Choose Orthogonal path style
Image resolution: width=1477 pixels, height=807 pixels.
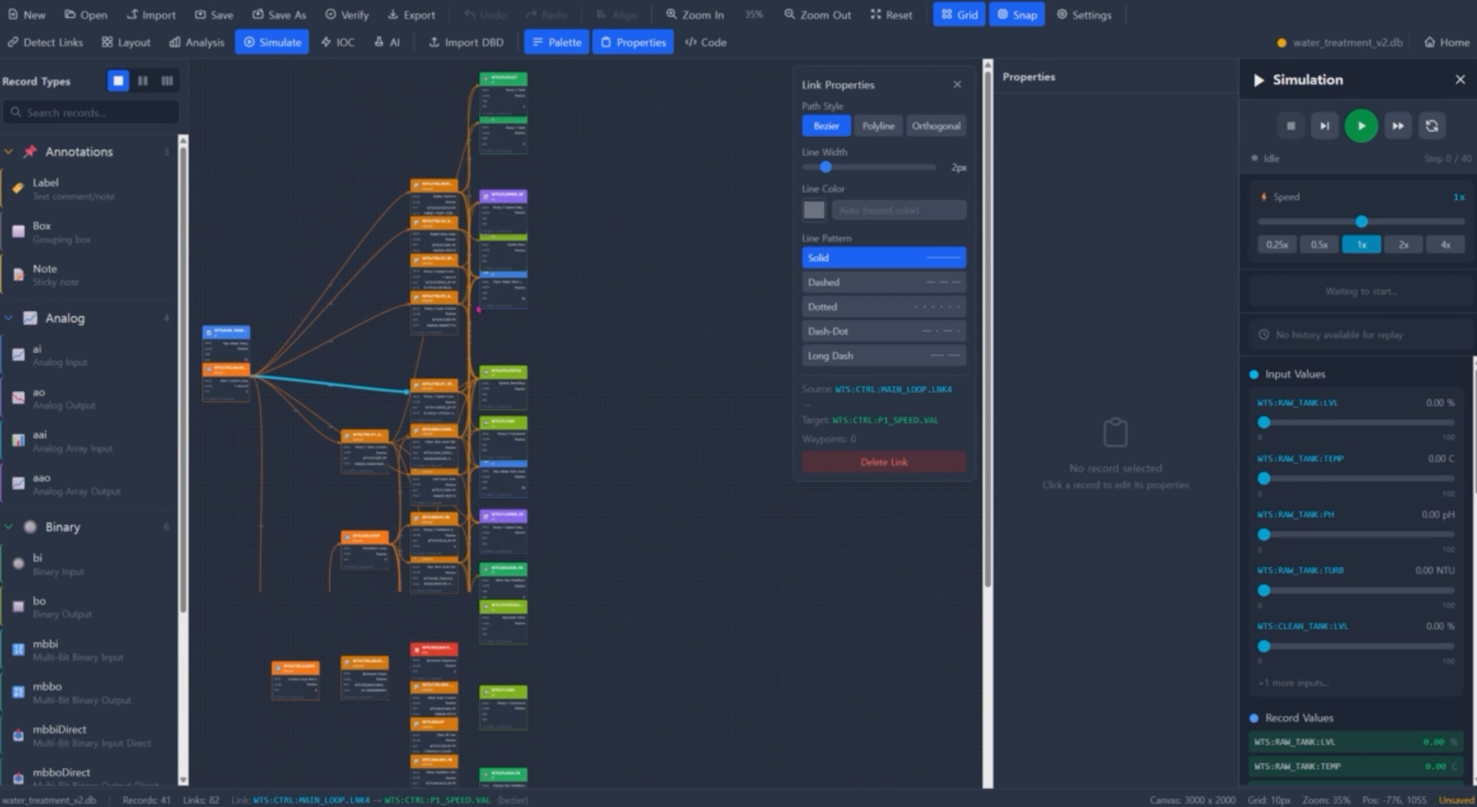(x=936, y=126)
